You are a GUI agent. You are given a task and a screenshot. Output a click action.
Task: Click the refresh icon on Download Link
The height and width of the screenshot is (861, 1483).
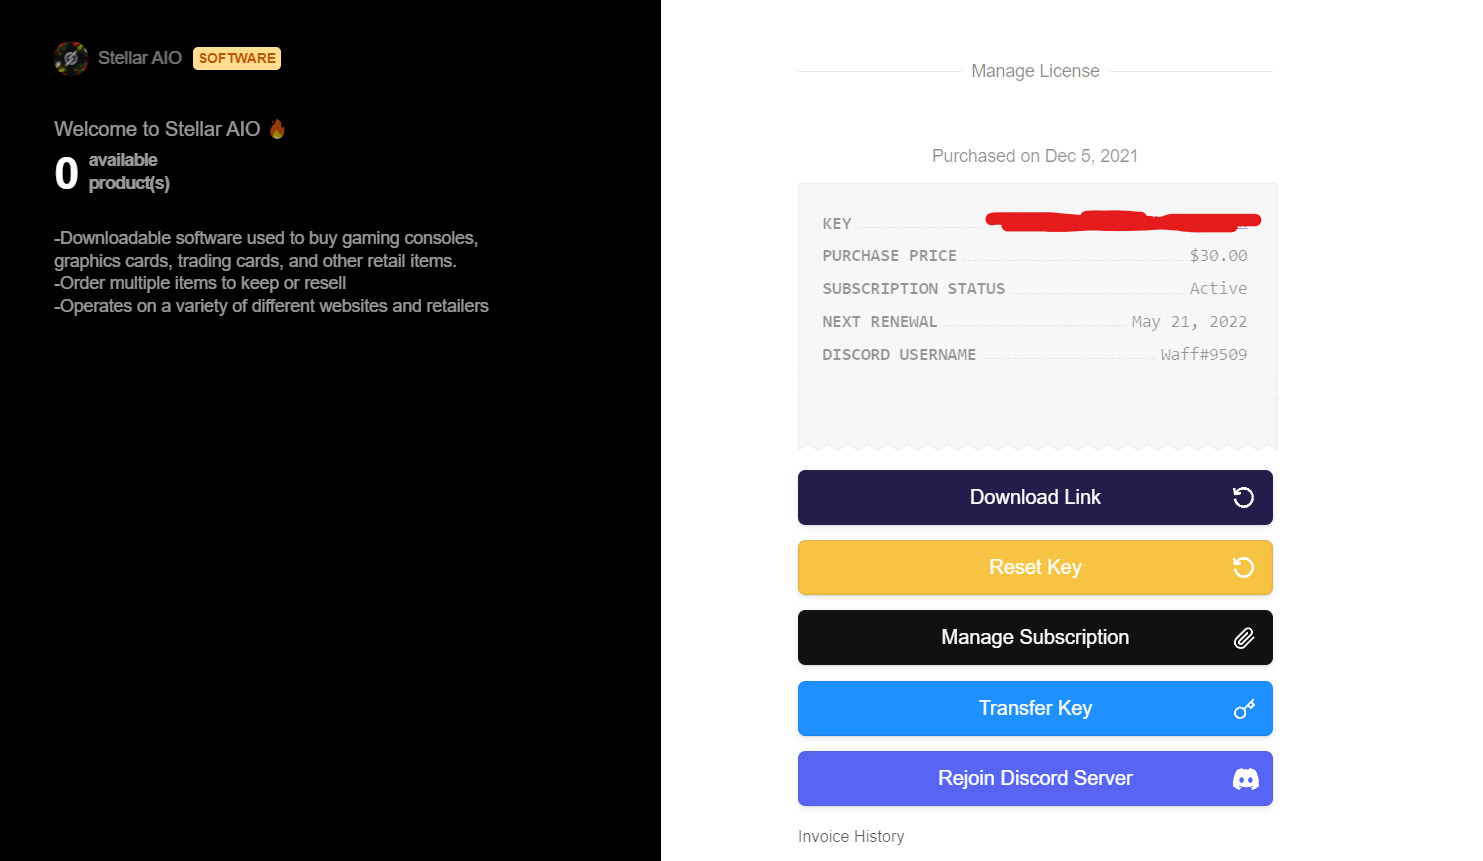(x=1243, y=497)
